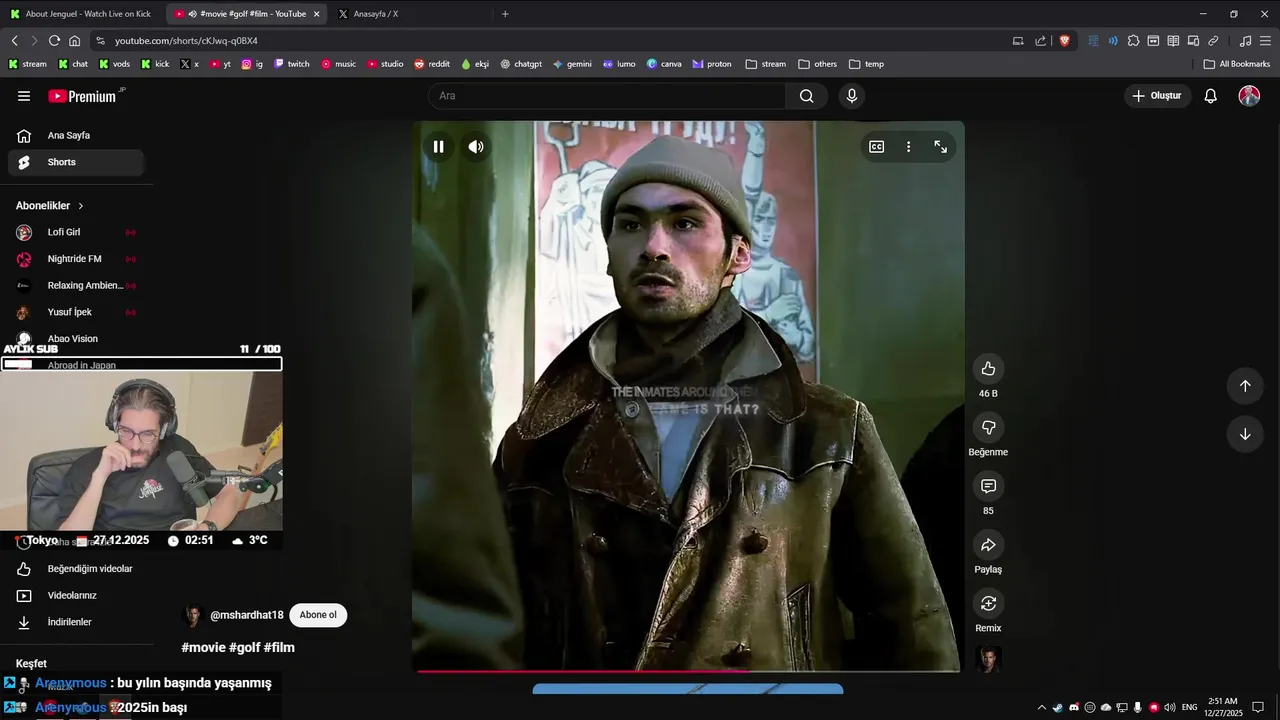
Task: Open Ana Sayfa in the sidebar
Action: point(76,136)
